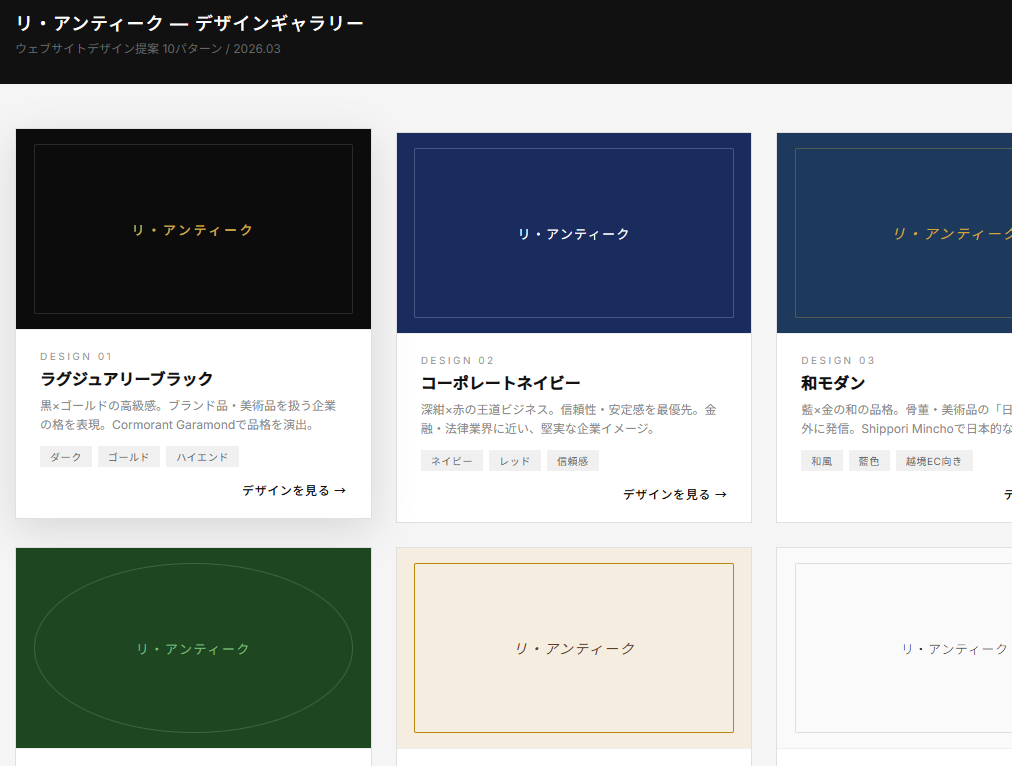Select the green oval design thumbnail

click(x=193, y=648)
